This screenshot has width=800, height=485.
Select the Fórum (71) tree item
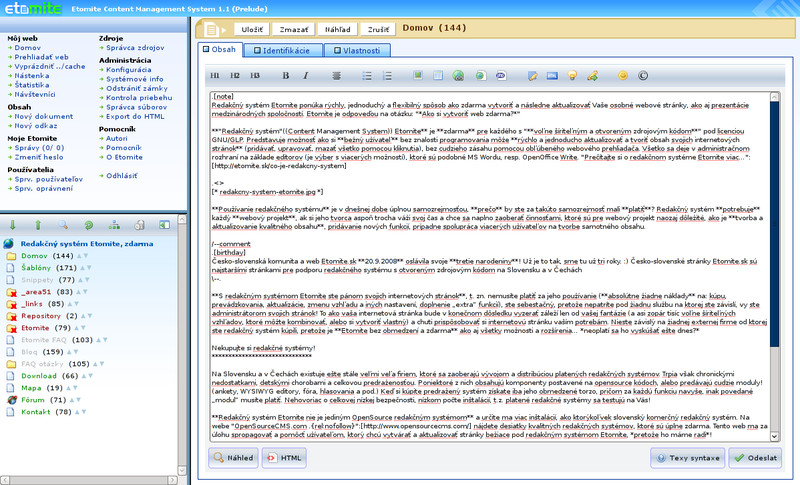[43, 400]
